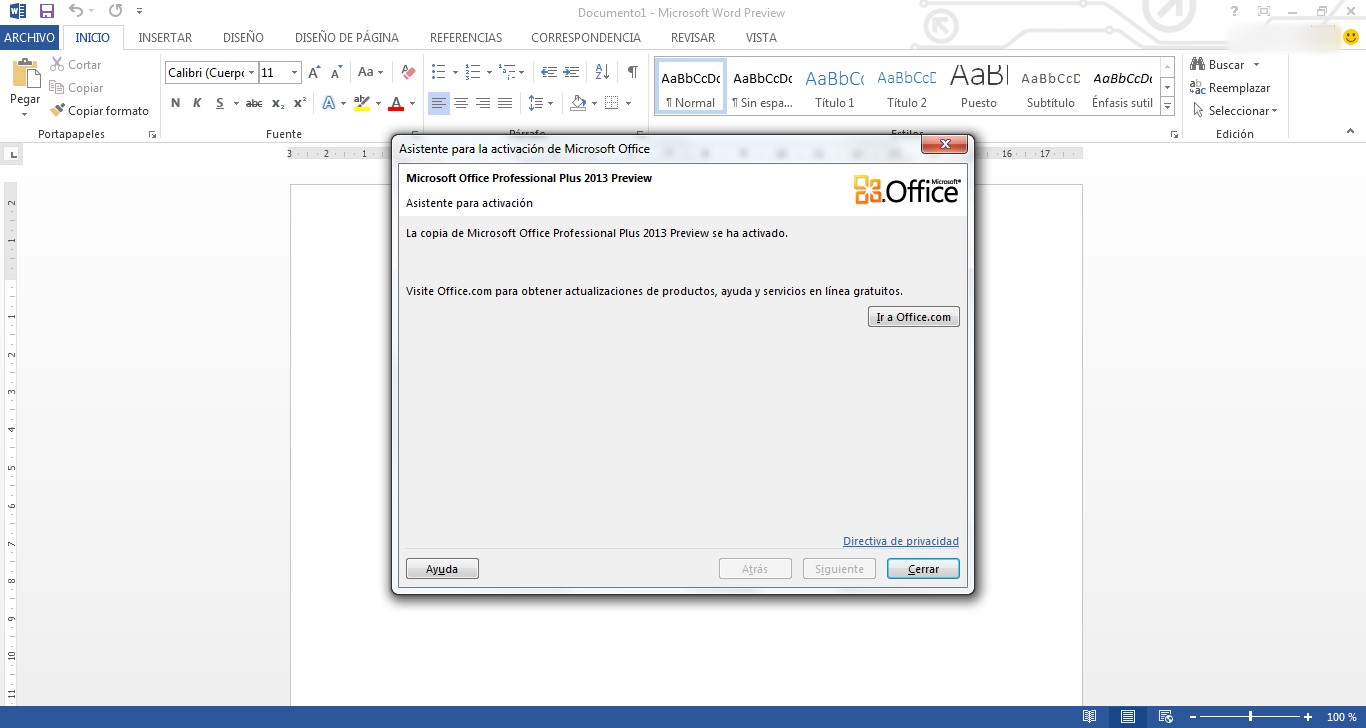Click the Undo arrow in quick access toolbar
Image resolution: width=1366 pixels, height=728 pixels.
click(76, 12)
